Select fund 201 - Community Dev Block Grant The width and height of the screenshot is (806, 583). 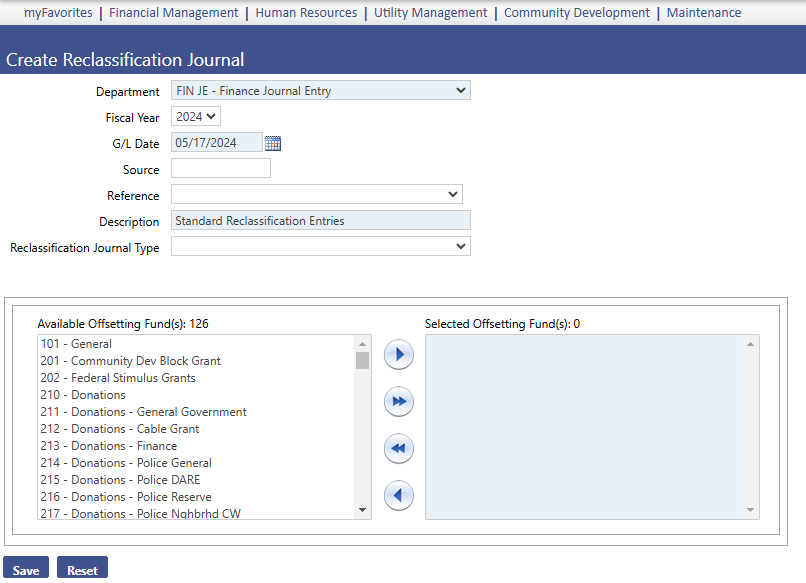click(196, 361)
